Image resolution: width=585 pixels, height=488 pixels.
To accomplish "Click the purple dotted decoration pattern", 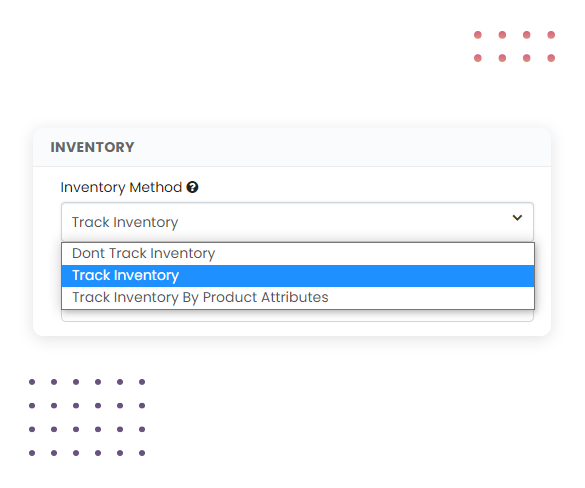I will (x=87, y=417).
